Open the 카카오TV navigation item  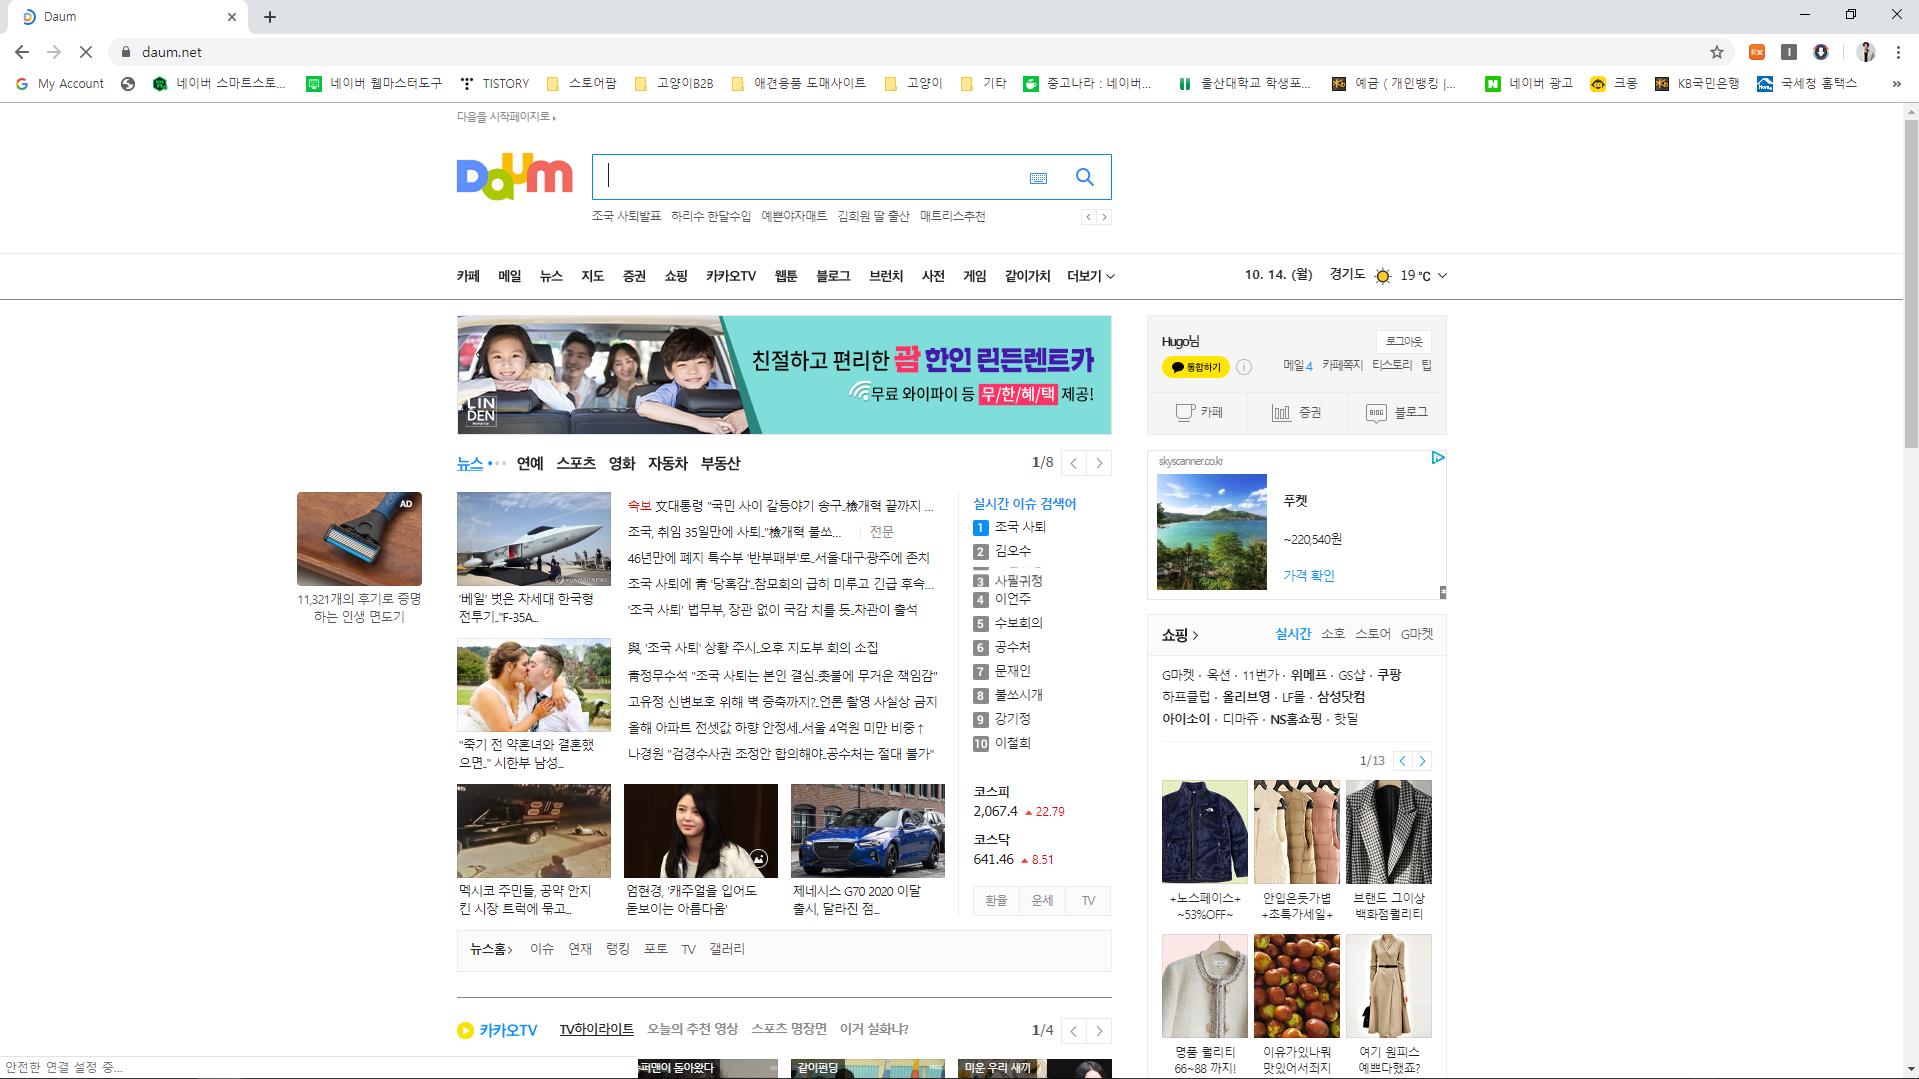pos(731,276)
